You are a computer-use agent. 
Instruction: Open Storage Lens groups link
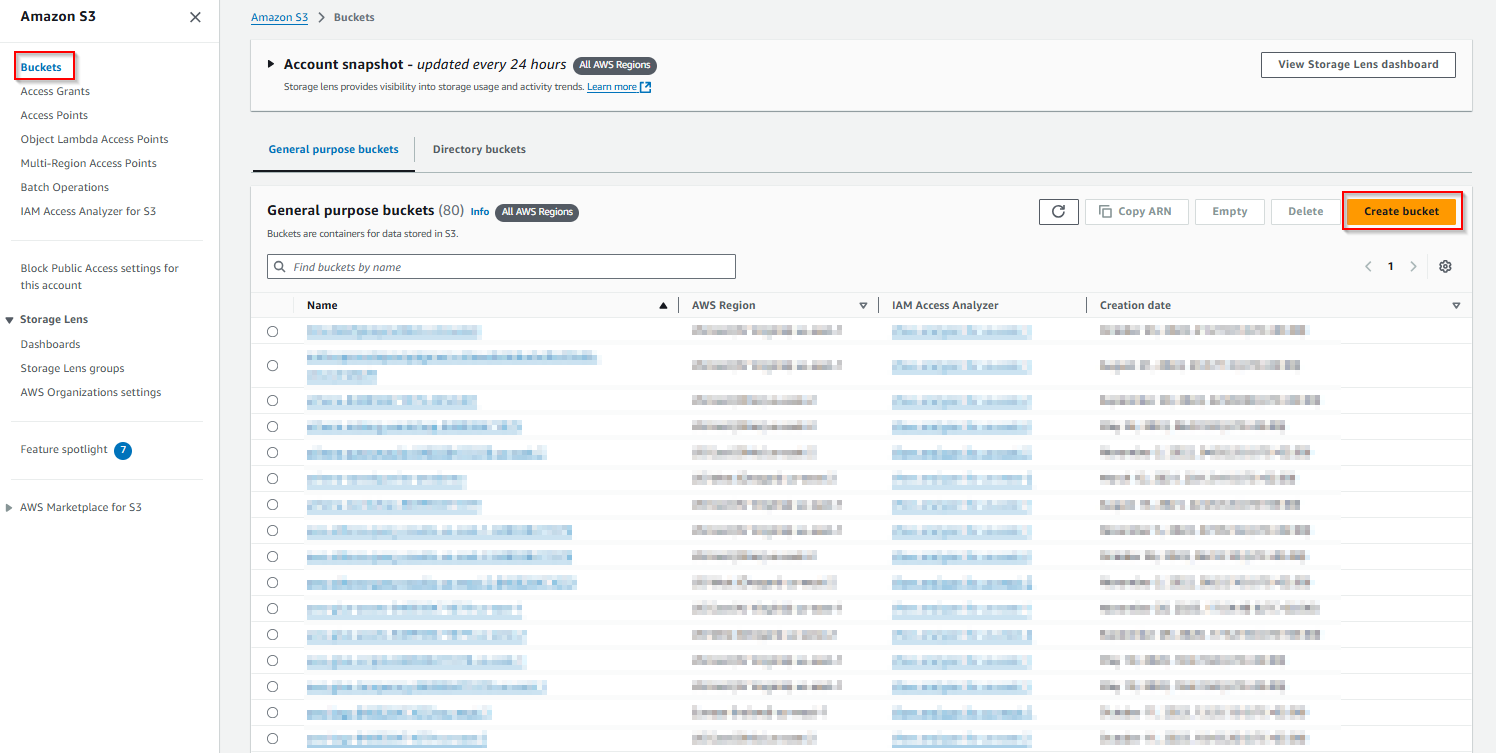72,368
